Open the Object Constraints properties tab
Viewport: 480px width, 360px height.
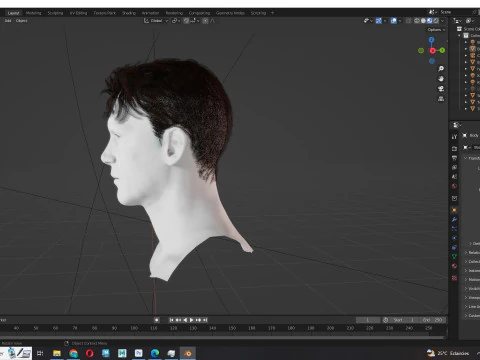(x=454, y=247)
